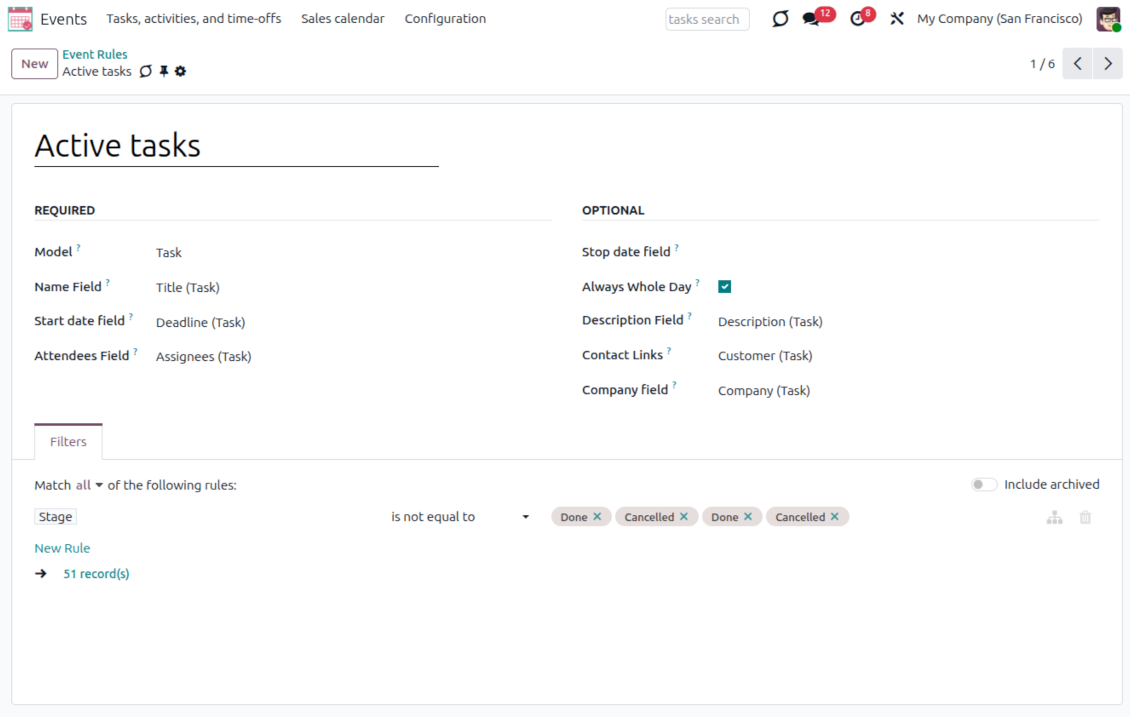Uncheck the Always Whole Day checkbox
The height and width of the screenshot is (717, 1130).
725,287
